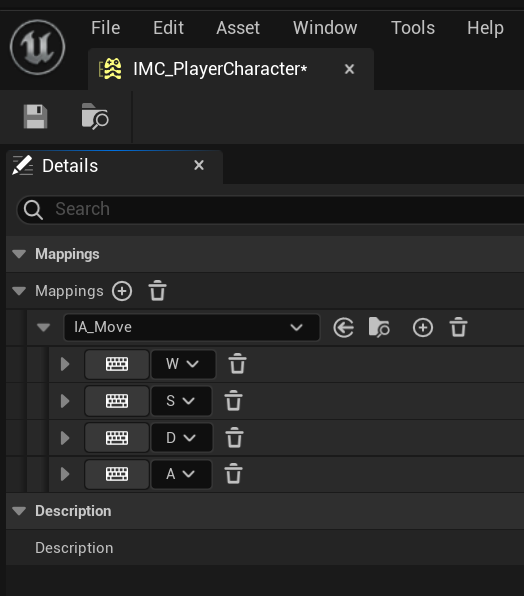Click keyboard key selector button for S row

click(117, 401)
